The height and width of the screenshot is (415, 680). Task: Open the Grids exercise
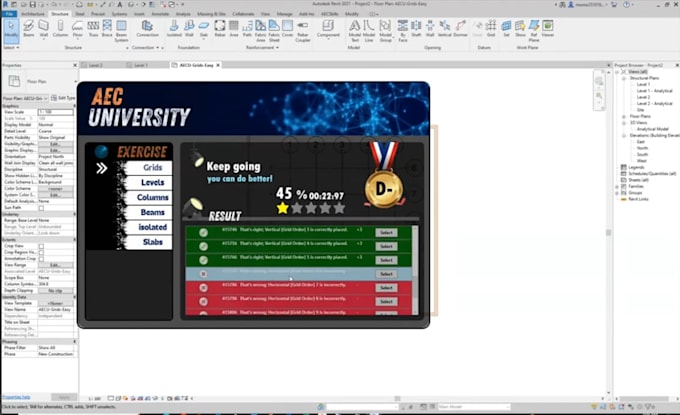[148, 167]
